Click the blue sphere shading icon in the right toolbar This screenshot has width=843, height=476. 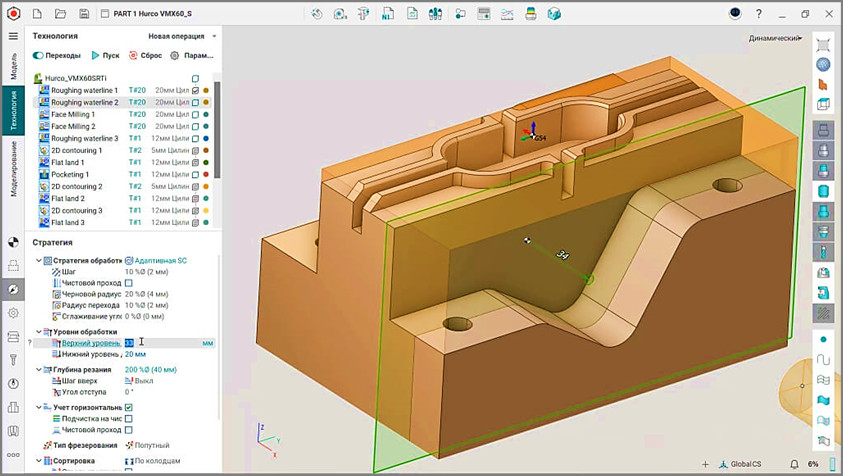[x=823, y=65]
